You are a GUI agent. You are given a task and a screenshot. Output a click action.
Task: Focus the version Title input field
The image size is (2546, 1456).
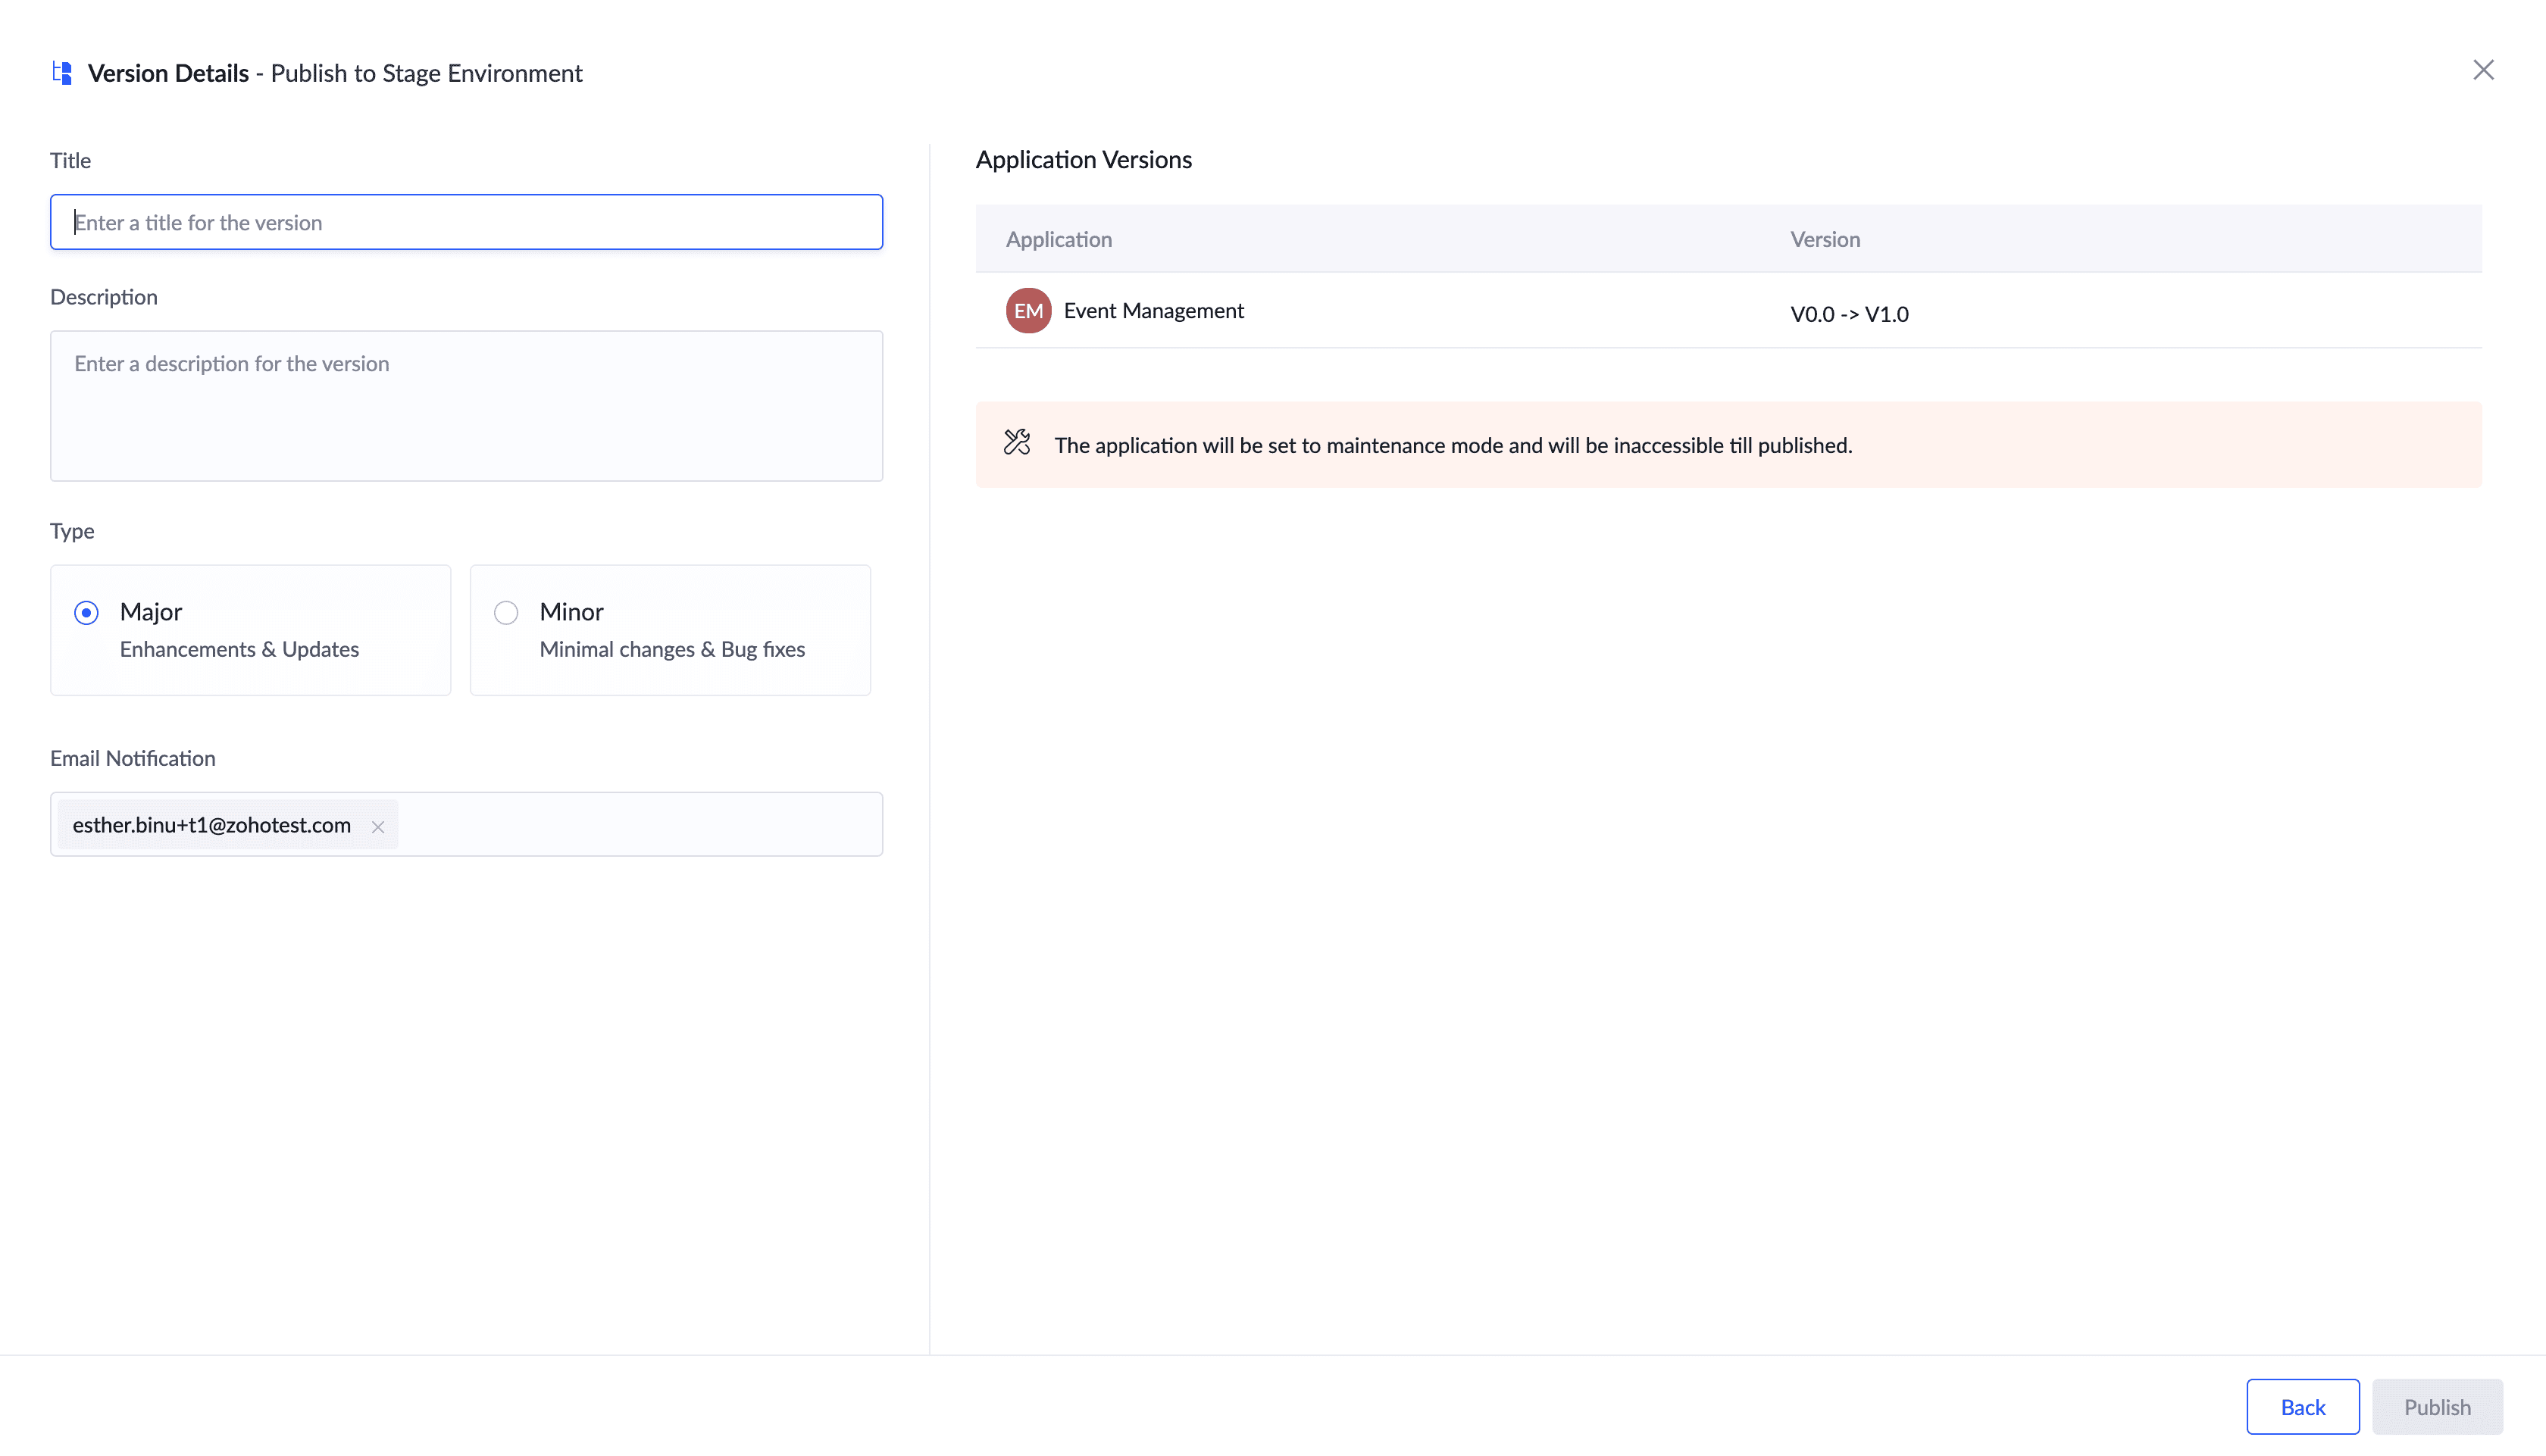tap(466, 222)
